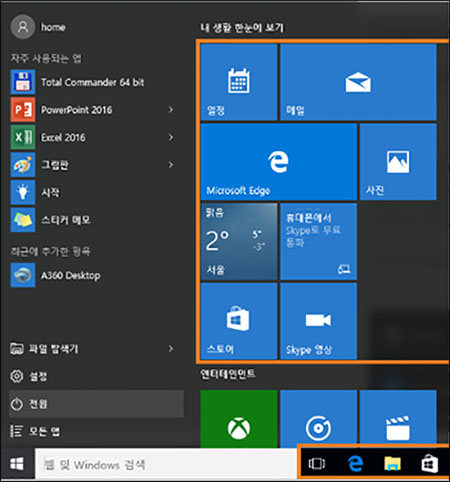Open the Skype 영상 video tile

[x=319, y=321]
